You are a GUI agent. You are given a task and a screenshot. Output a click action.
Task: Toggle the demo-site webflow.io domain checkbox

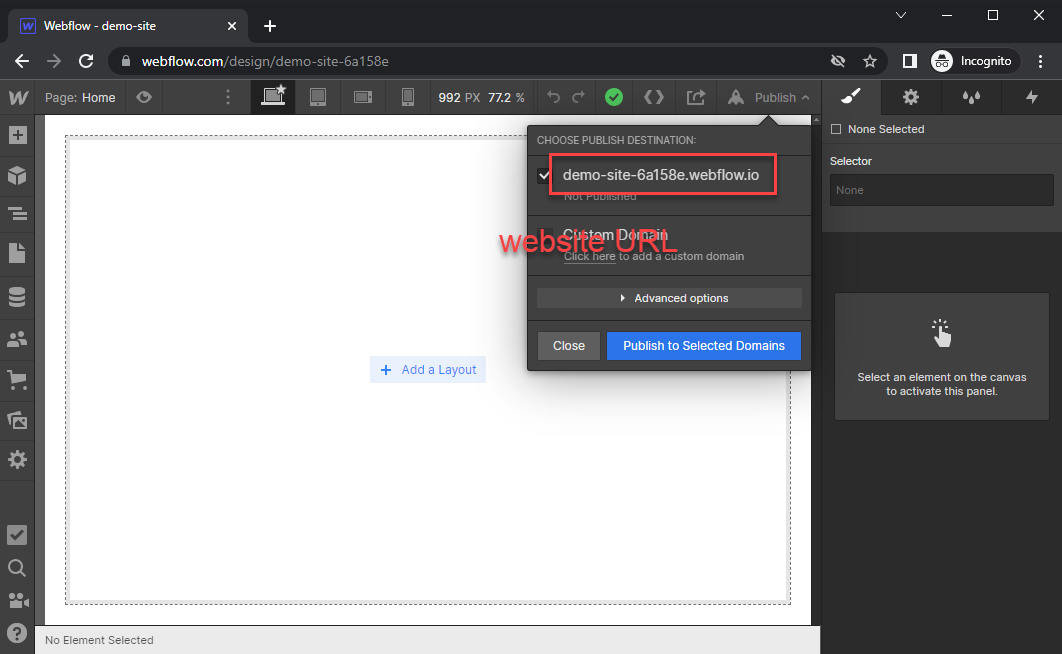click(x=544, y=175)
